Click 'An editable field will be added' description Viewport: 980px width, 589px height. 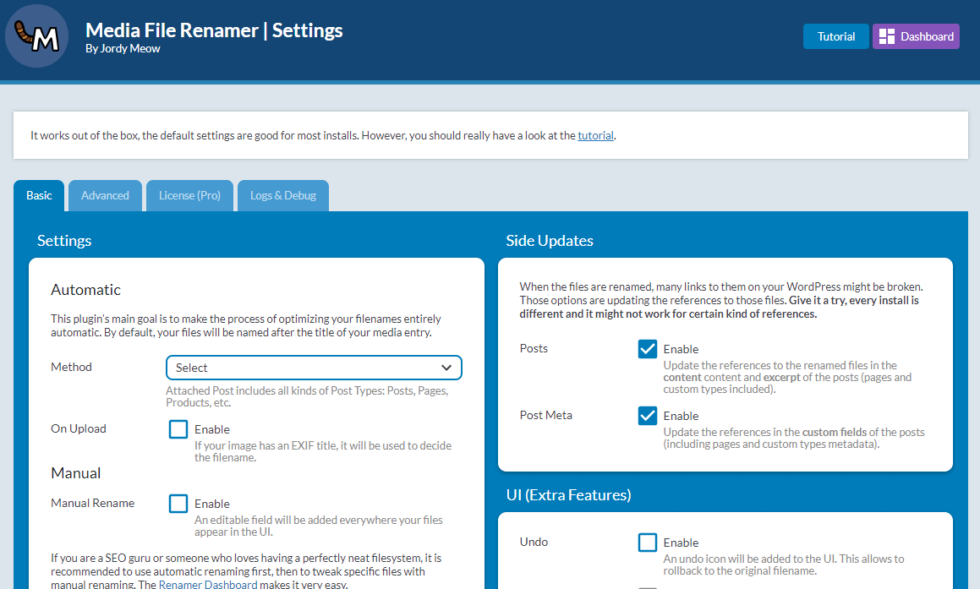click(x=318, y=526)
